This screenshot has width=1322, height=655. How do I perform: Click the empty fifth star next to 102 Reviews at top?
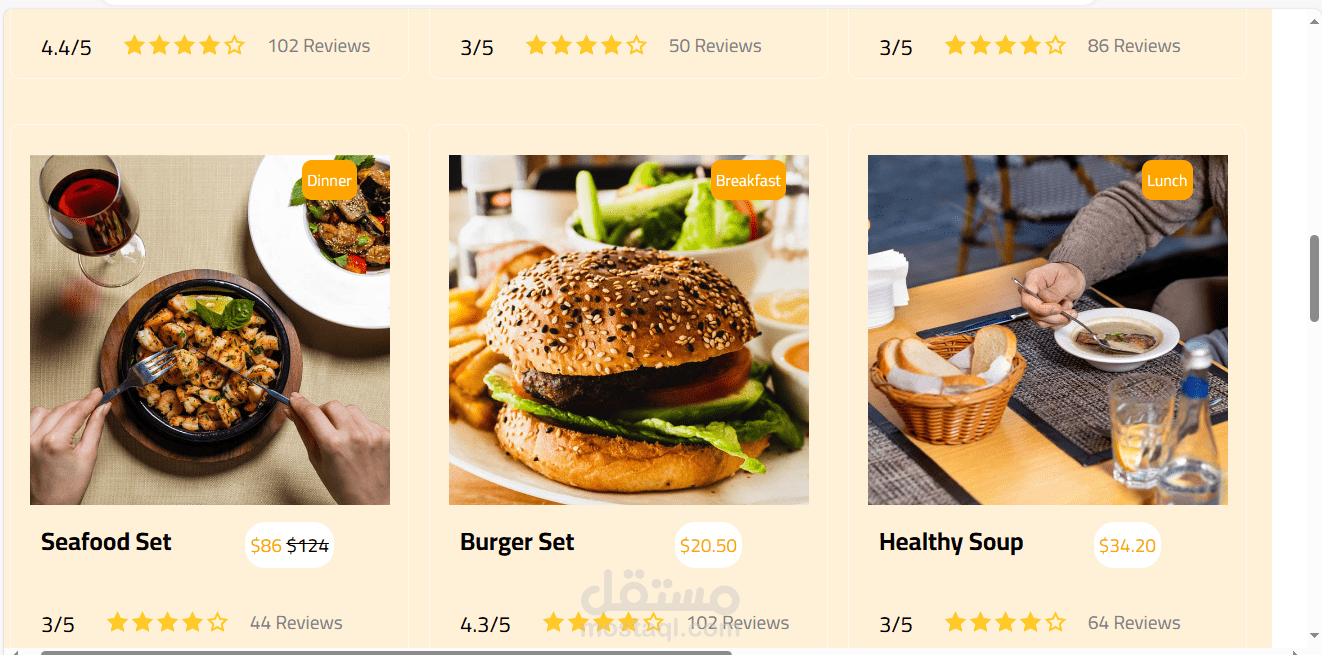pos(234,45)
